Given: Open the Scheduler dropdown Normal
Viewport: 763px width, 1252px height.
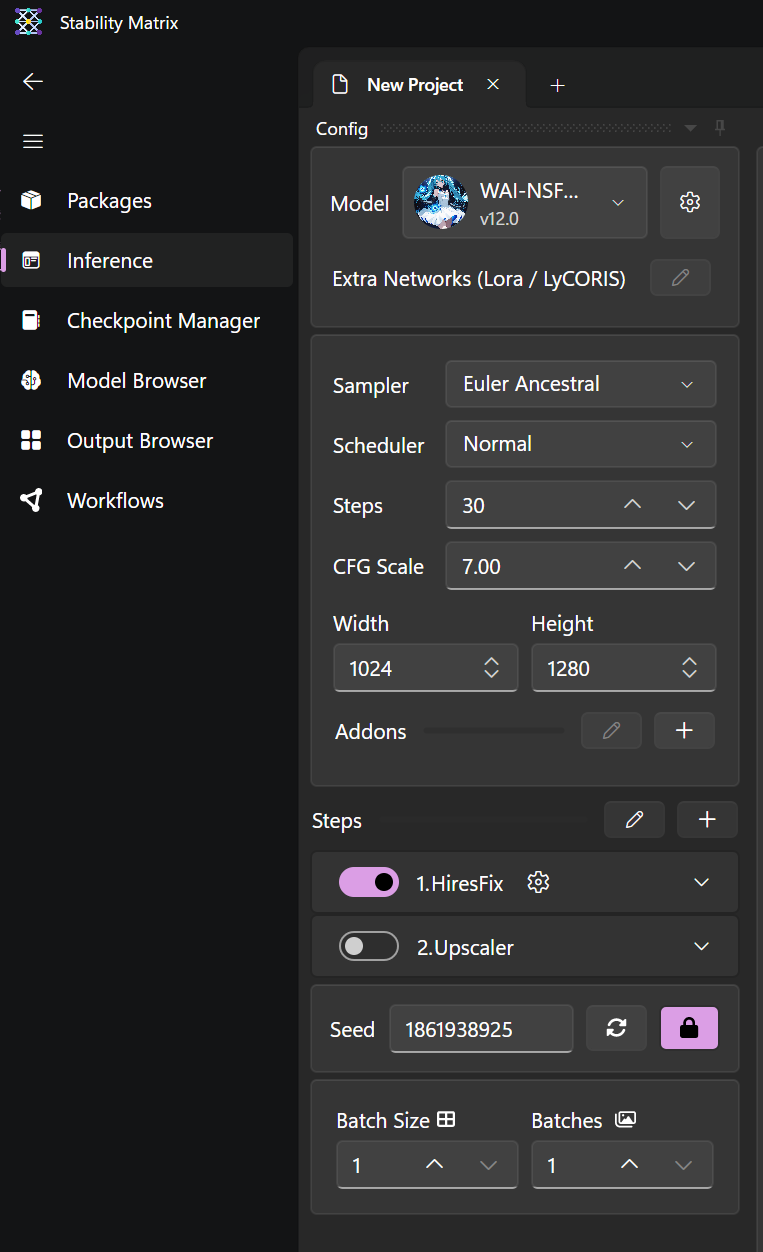Looking at the screenshot, I should click(x=580, y=444).
